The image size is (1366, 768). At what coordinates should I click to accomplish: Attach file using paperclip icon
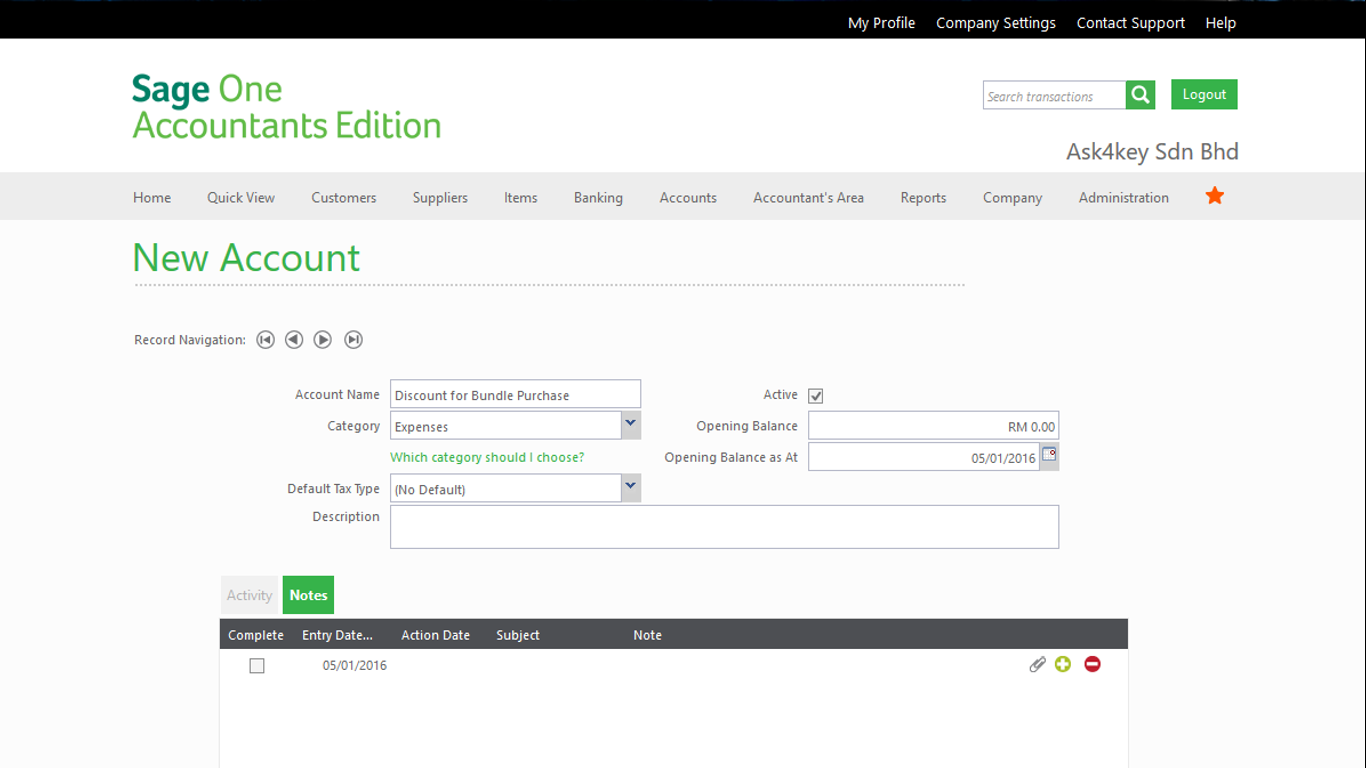1037,664
